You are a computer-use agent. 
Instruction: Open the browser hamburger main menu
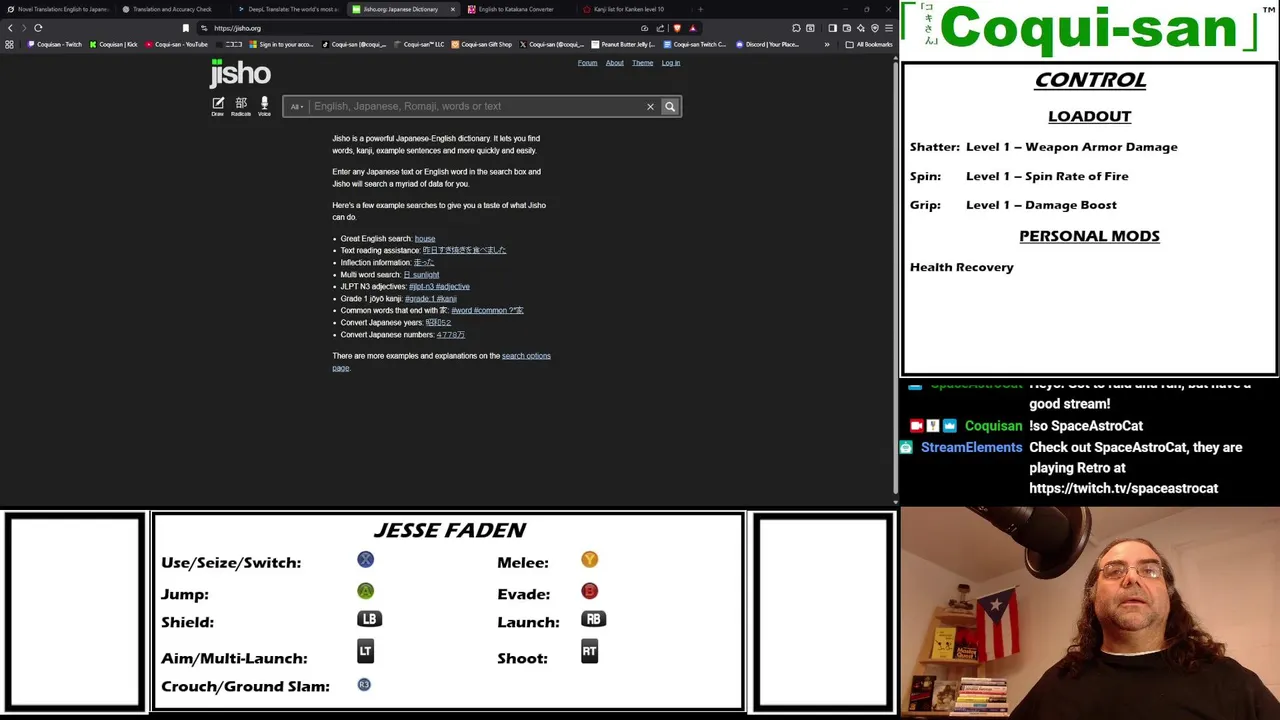(x=889, y=28)
